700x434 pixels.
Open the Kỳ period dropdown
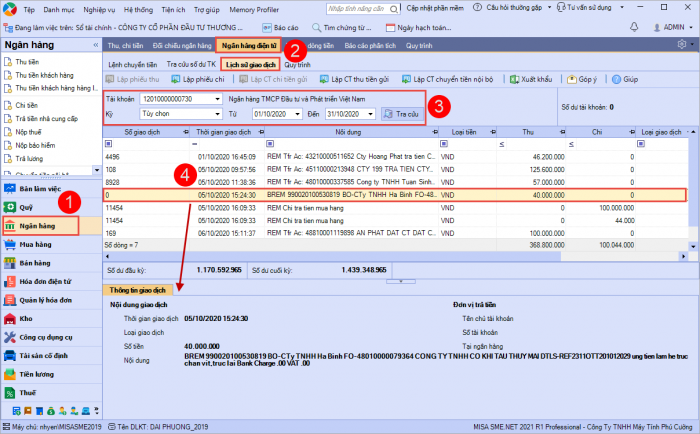coord(216,114)
